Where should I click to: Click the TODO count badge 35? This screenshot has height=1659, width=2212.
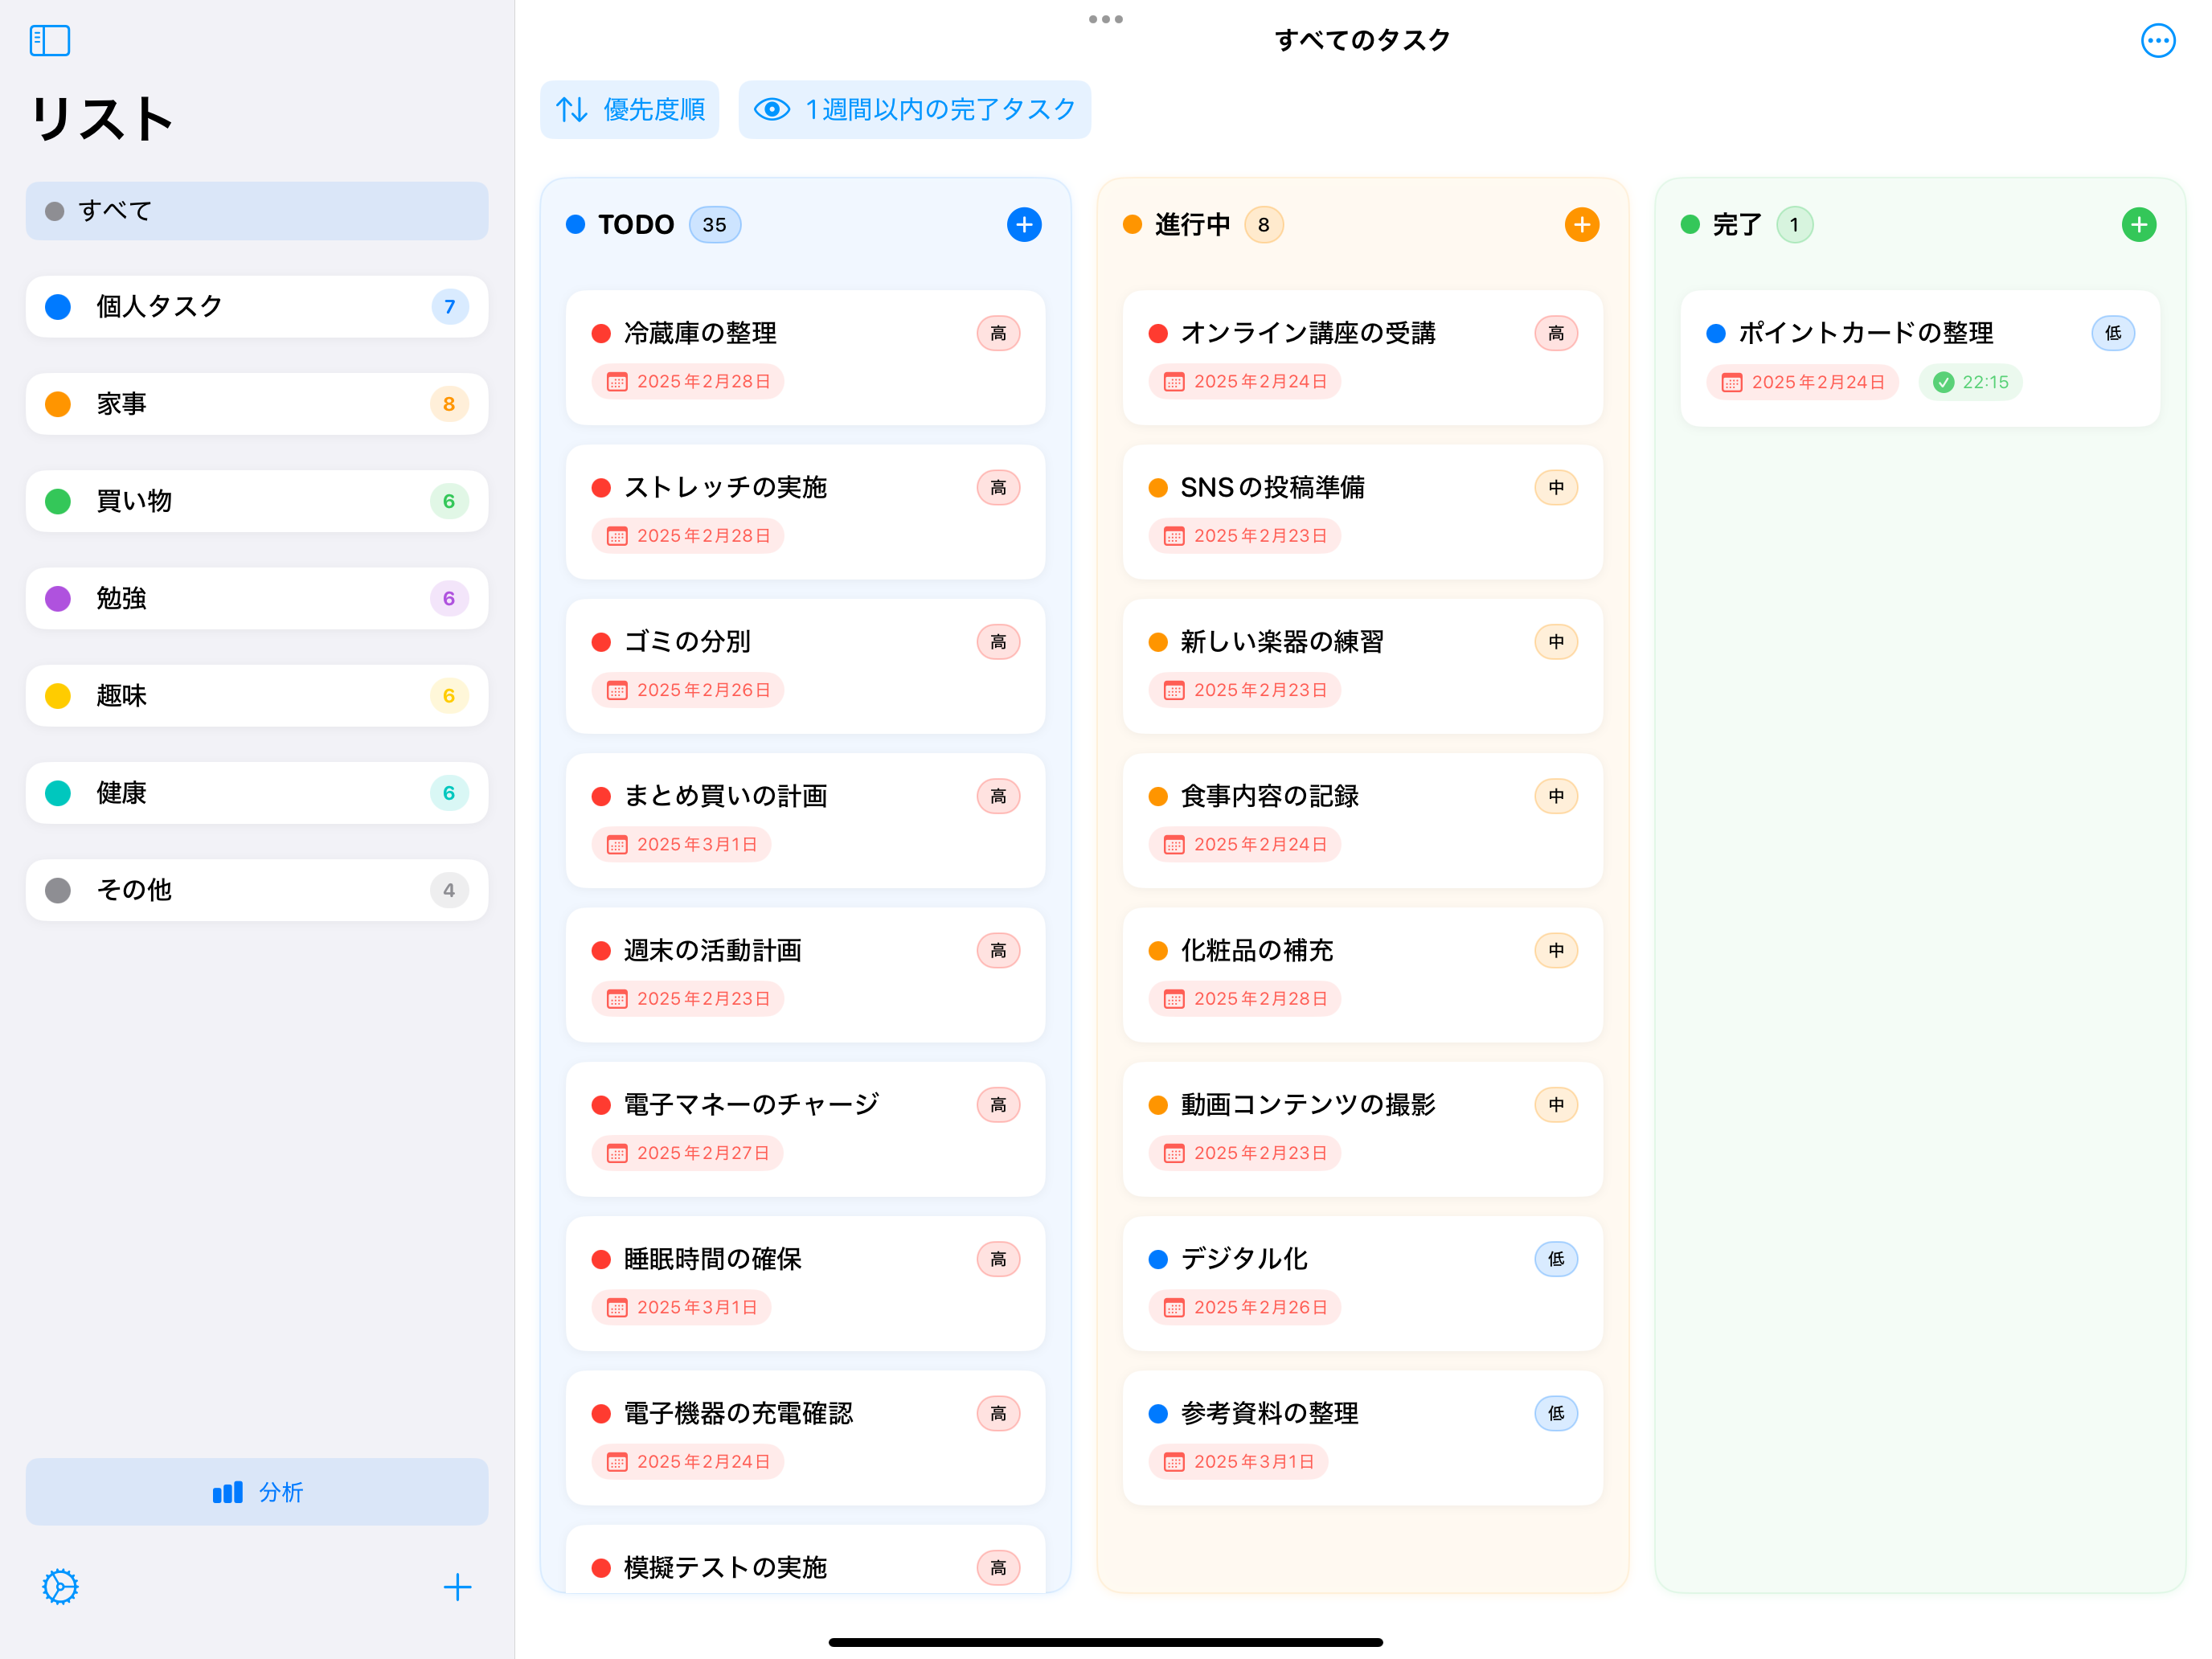click(x=714, y=225)
